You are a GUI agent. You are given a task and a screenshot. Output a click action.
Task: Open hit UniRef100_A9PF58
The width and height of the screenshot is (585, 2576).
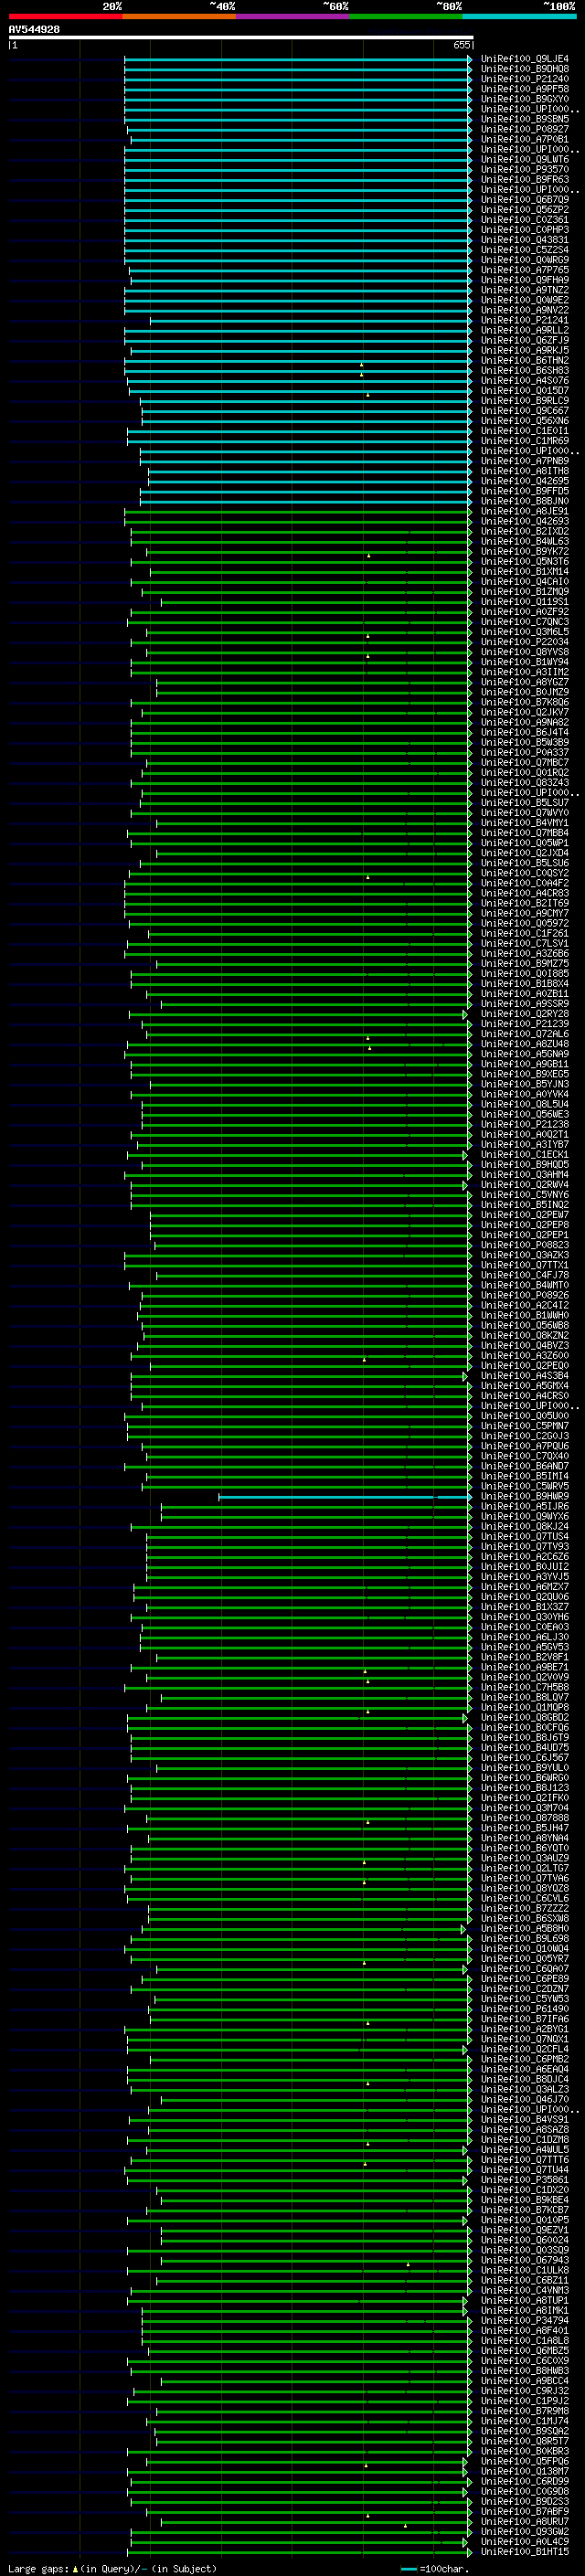525,89
